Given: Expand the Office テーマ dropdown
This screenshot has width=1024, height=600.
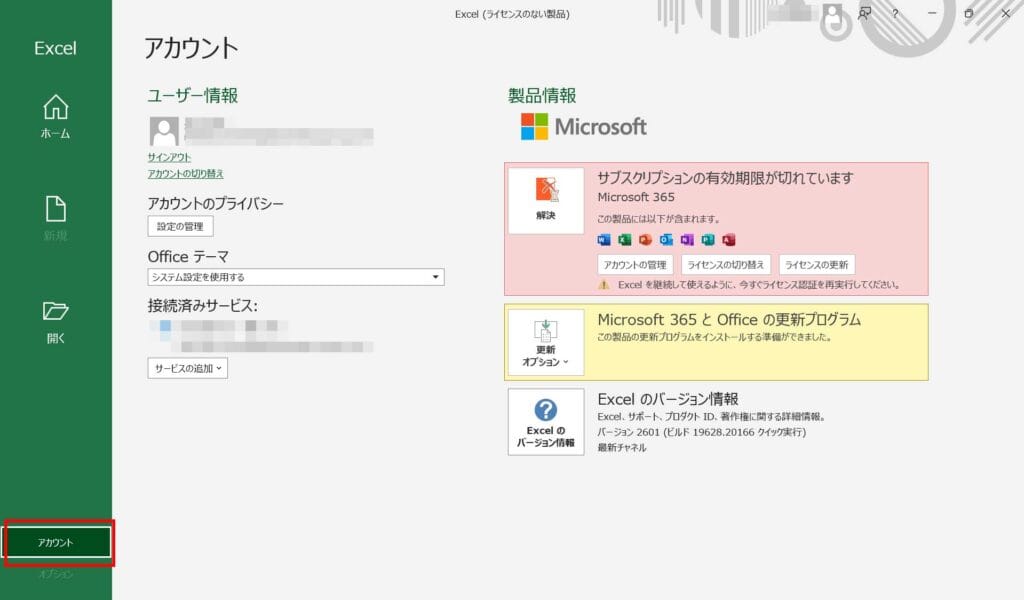Looking at the screenshot, I should tap(437, 277).
